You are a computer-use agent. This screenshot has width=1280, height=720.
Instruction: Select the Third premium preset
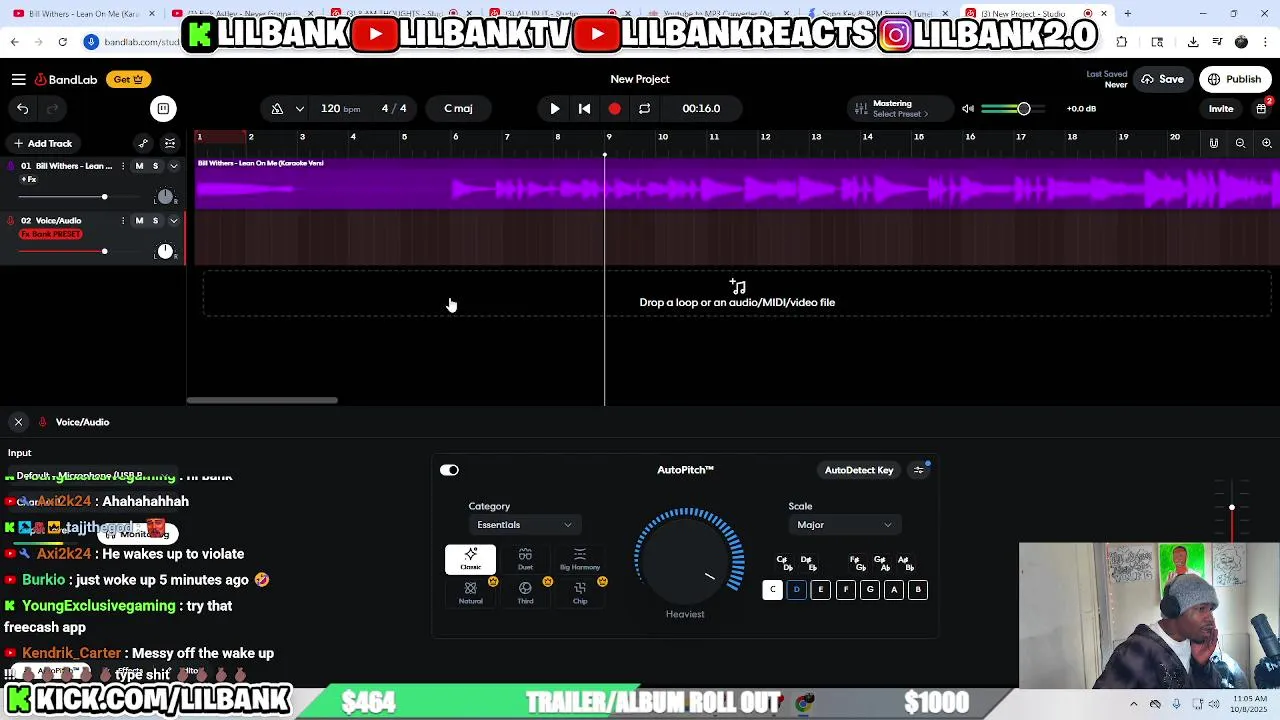point(525,593)
